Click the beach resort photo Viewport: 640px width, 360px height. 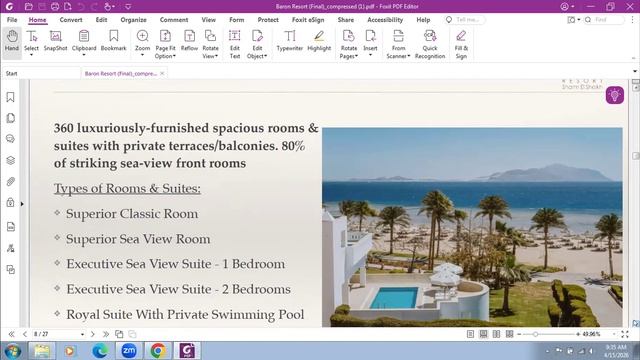pyautogui.click(x=472, y=227)
